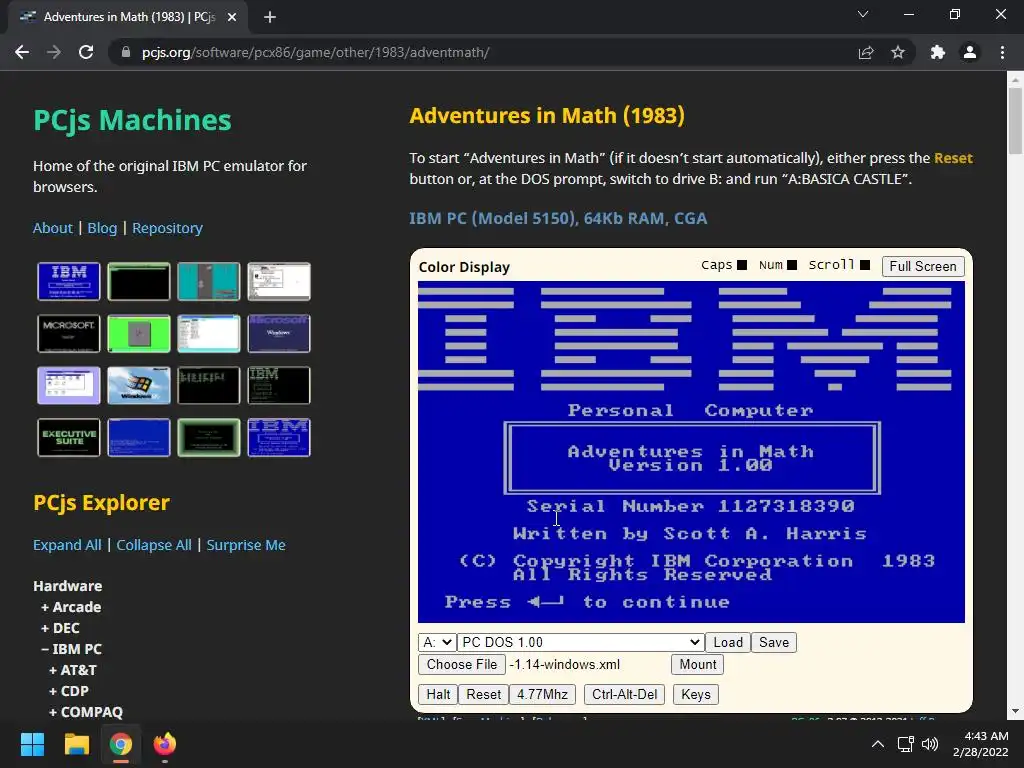Open the bright green machine thumbnail

(x=138, y=334)
